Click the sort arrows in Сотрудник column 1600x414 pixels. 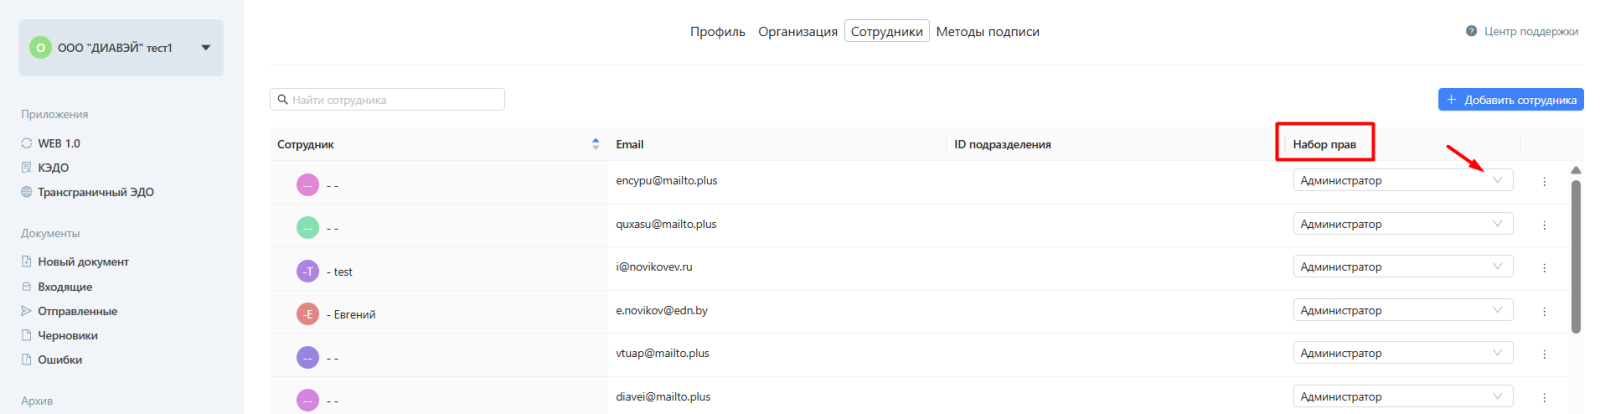point(596,144)
